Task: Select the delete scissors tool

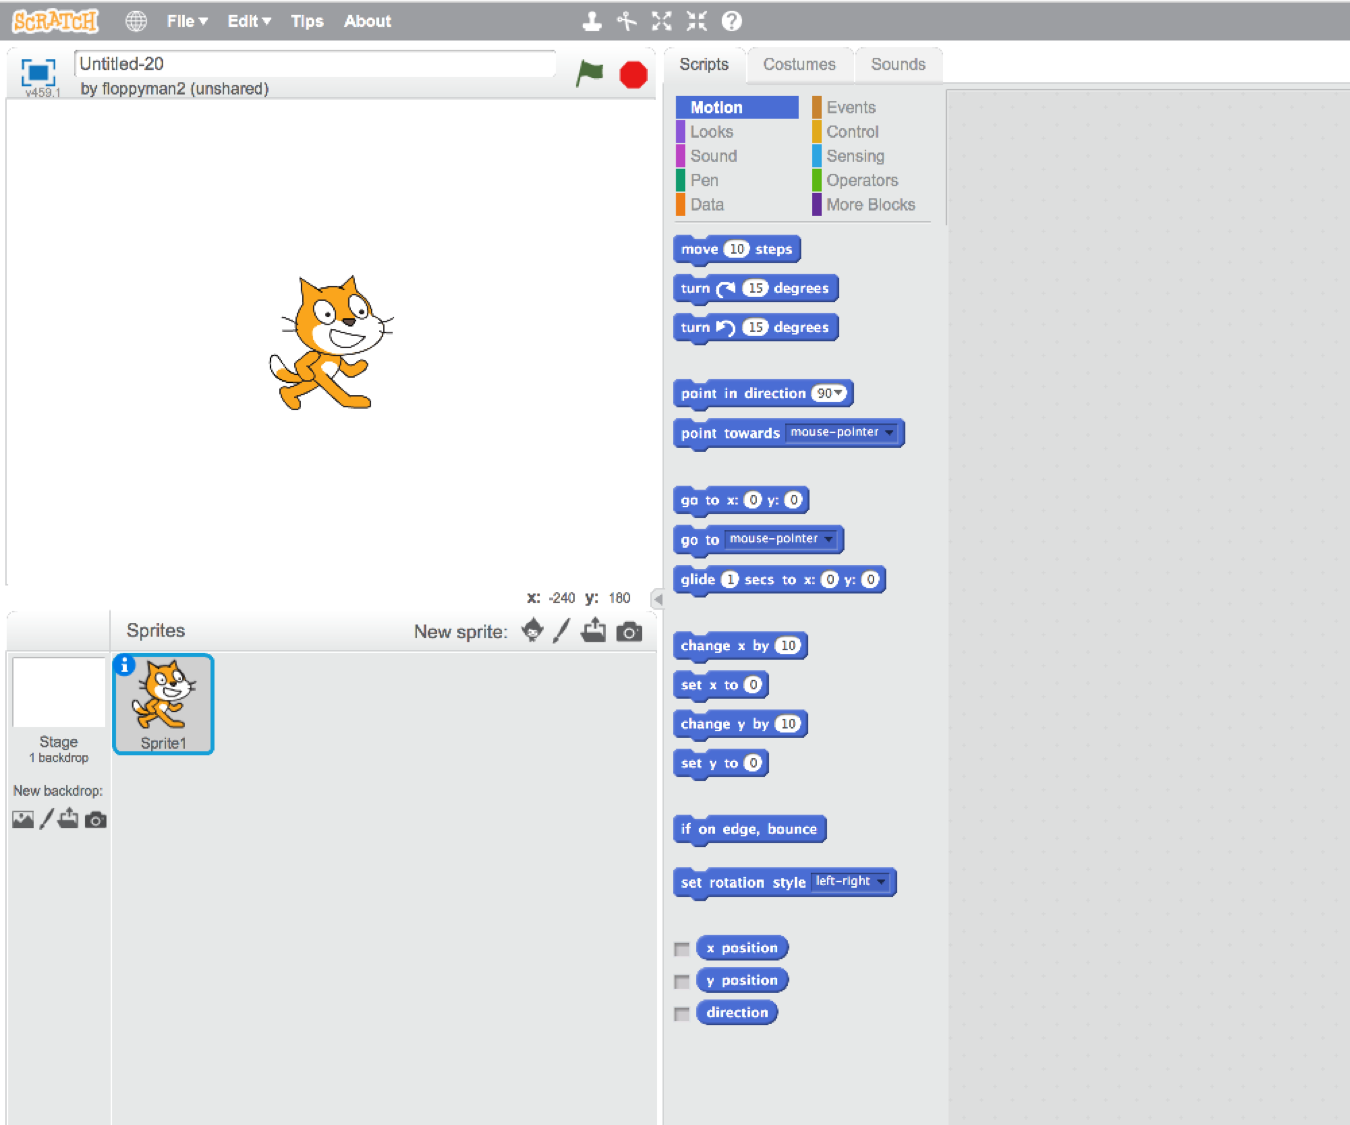Action: [x=626, y=20]
